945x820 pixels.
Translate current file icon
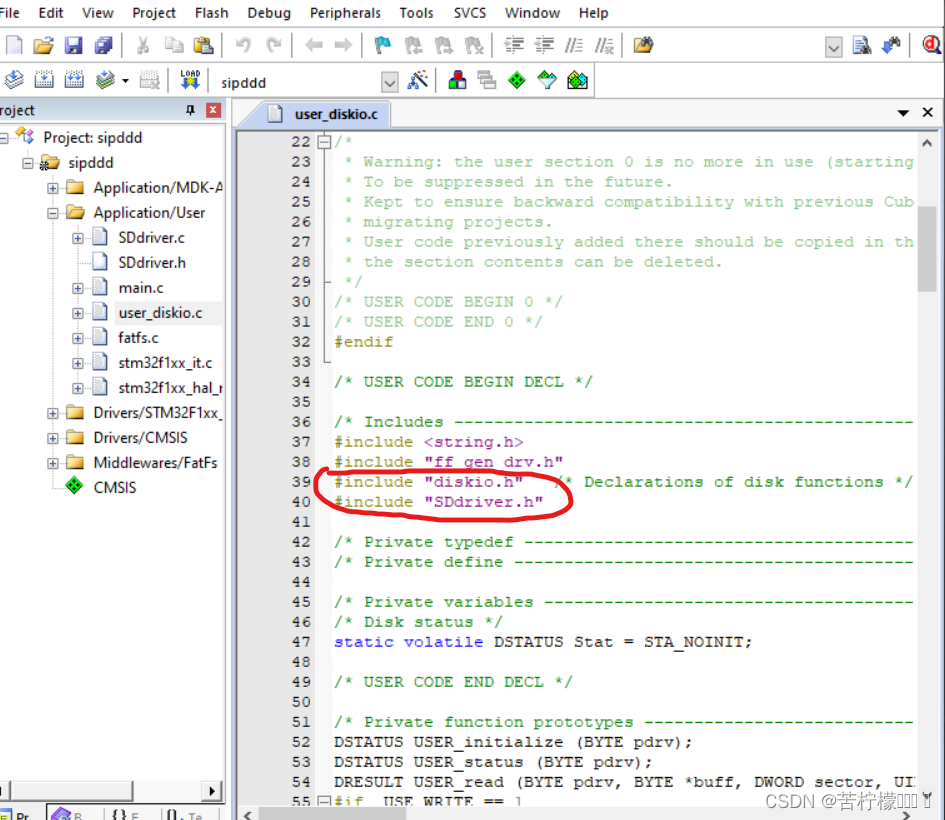(13, 80)
